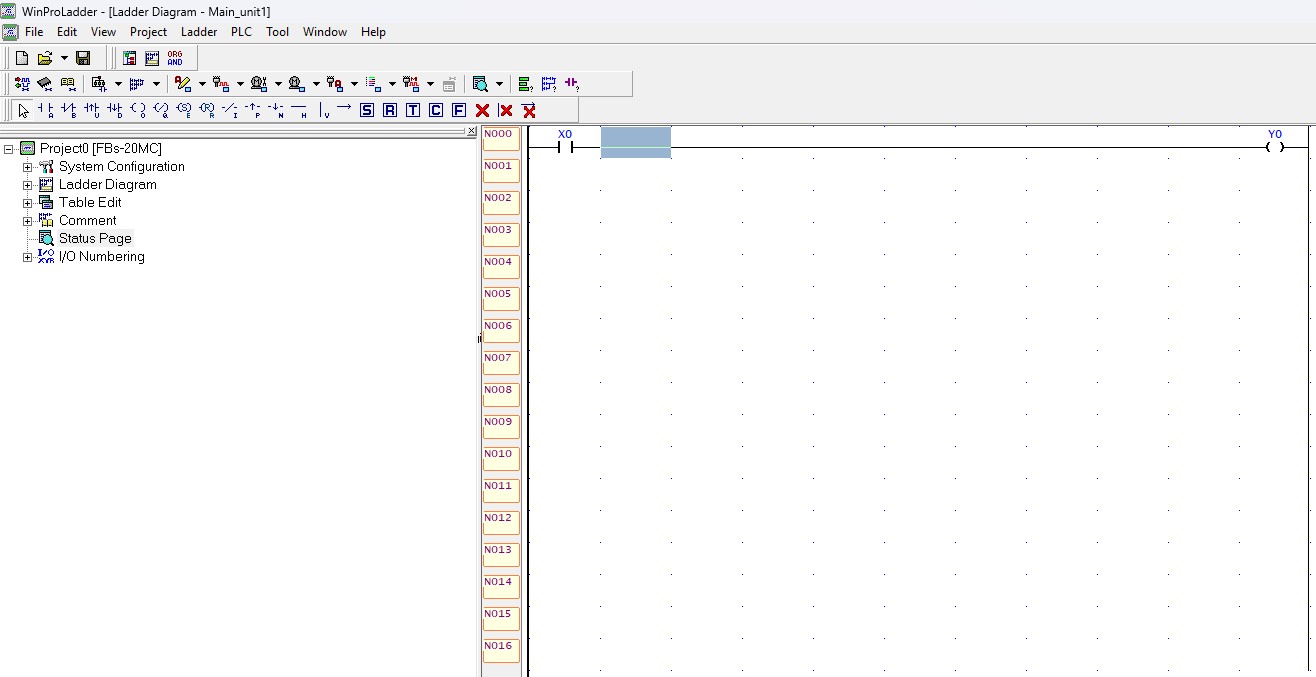Select the output coil O tool
The height and width of the screenshot is (677, 1316).
click(x=138, y=110)
